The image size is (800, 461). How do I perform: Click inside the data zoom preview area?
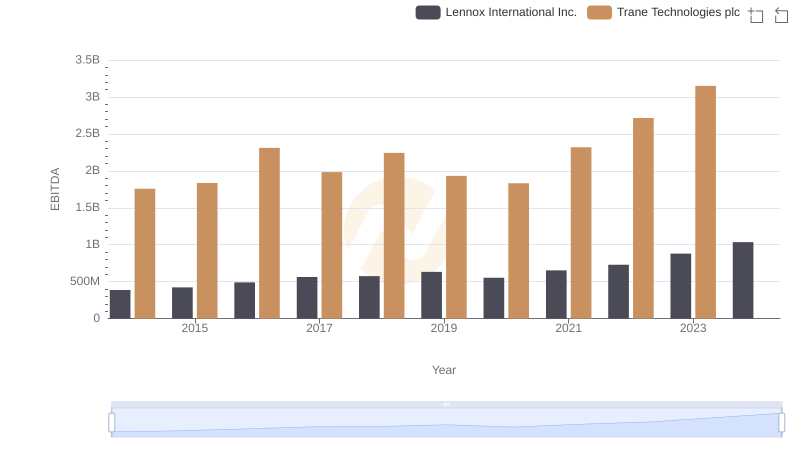[446, 423]
